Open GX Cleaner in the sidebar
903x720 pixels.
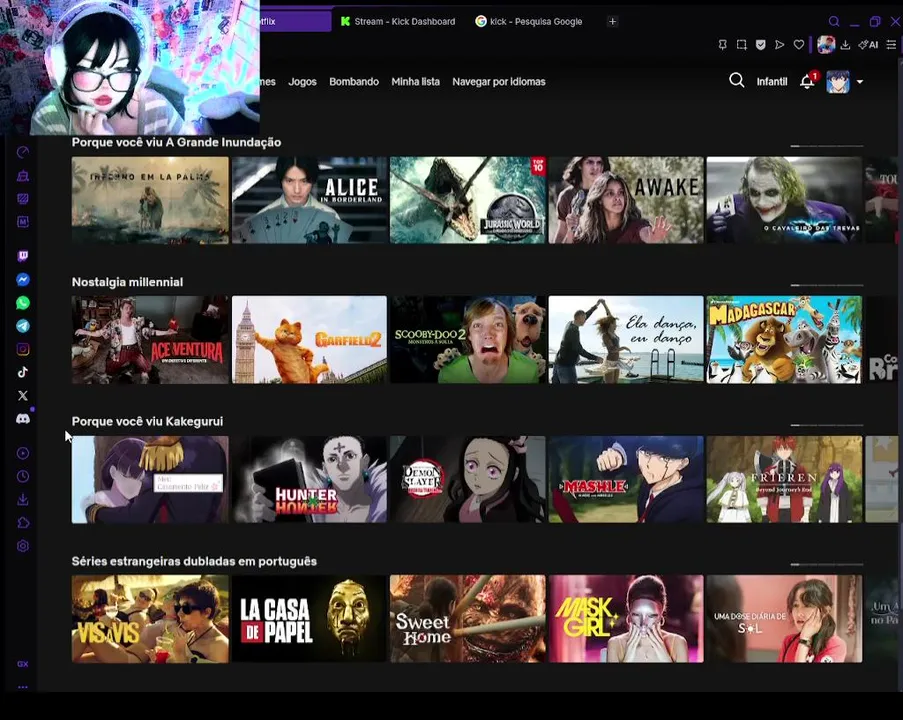click(22, 176)
